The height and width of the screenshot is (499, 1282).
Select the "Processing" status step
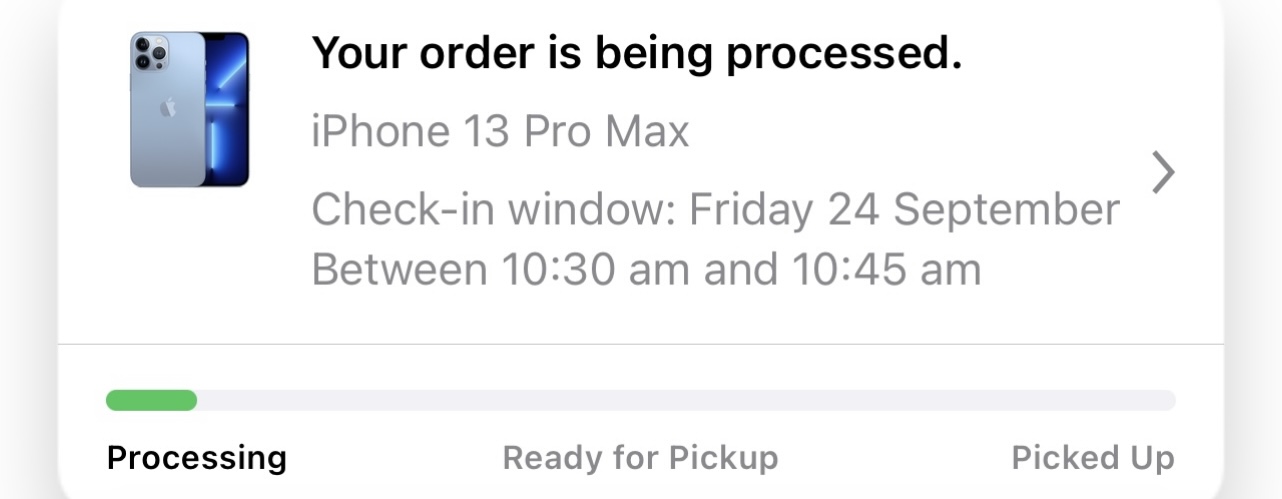click(x=196, y=458)
